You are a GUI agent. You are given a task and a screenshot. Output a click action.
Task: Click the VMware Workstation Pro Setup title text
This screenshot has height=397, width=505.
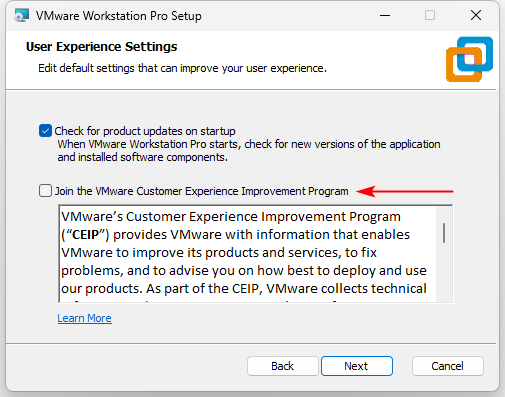(119, 16)
